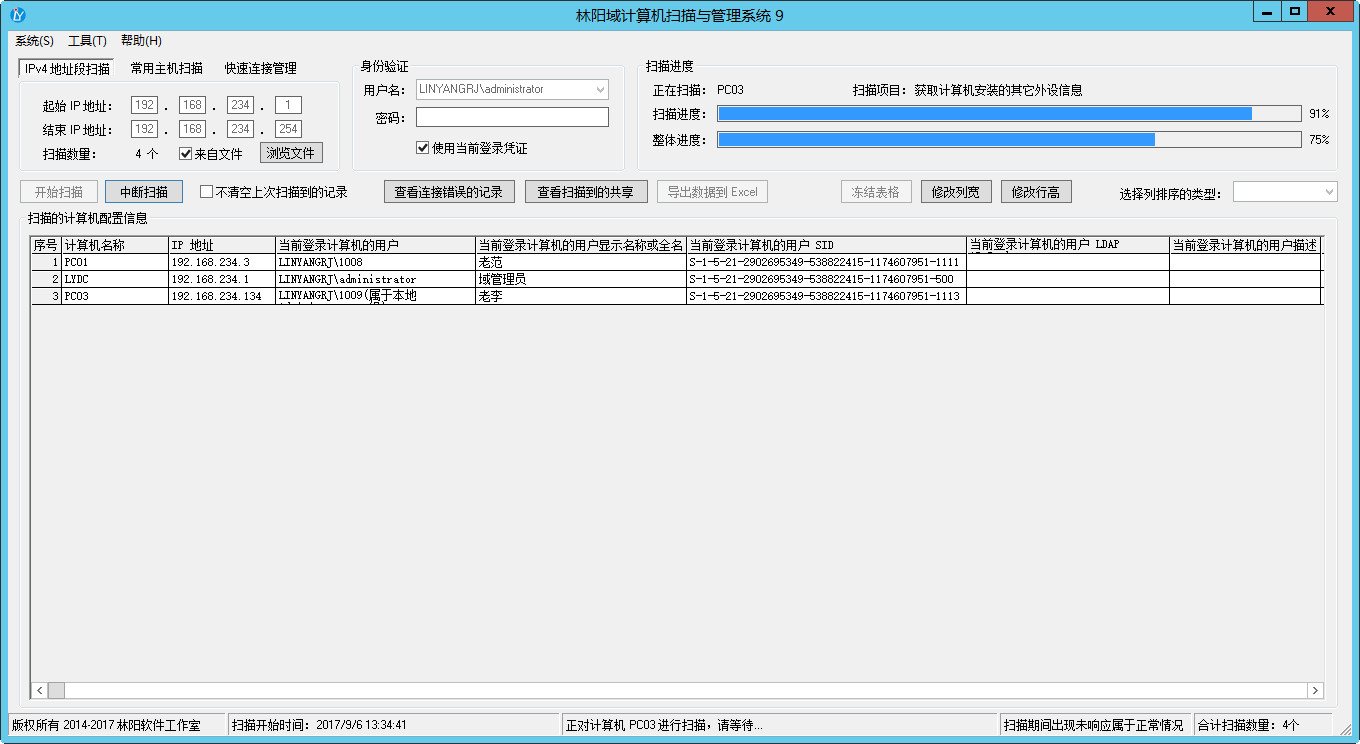Screen dimensions: 1360x744
Task: Click 扫描开始时间 status bar entry
Action: [392, 725]
